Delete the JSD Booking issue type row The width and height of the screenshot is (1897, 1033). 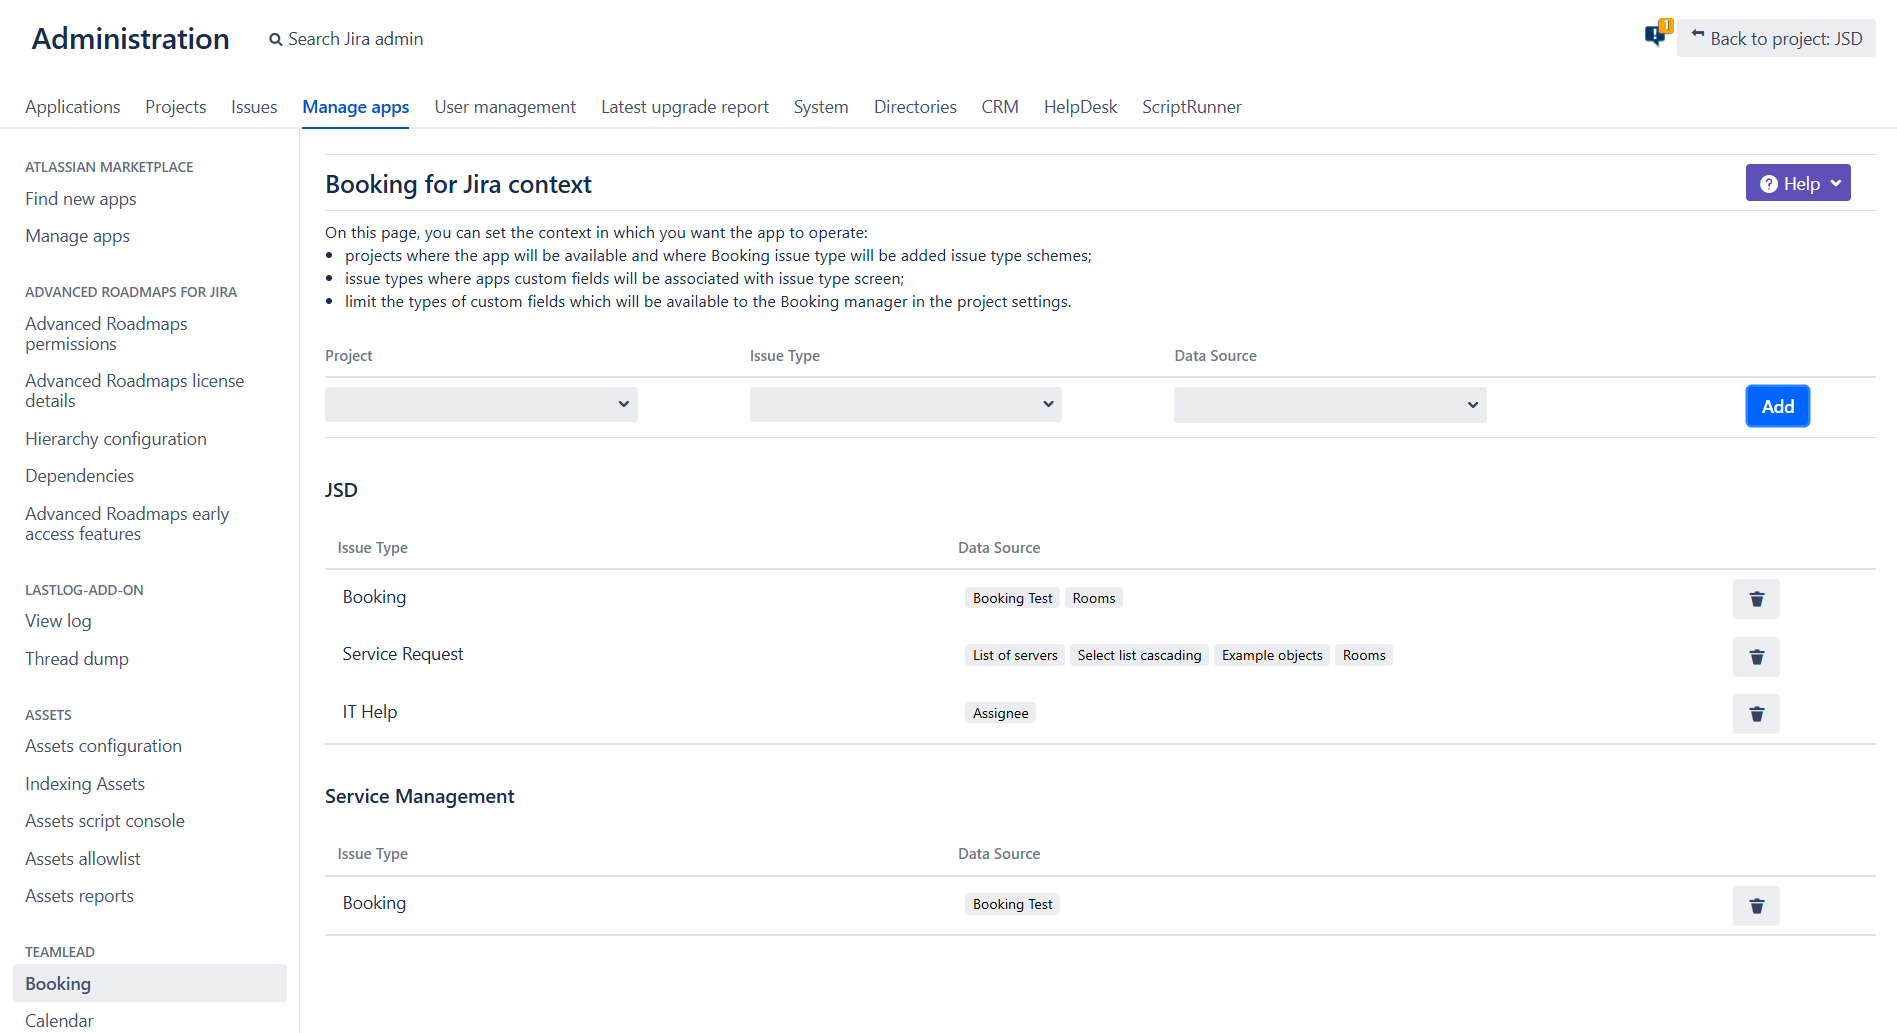point(1755,599)
